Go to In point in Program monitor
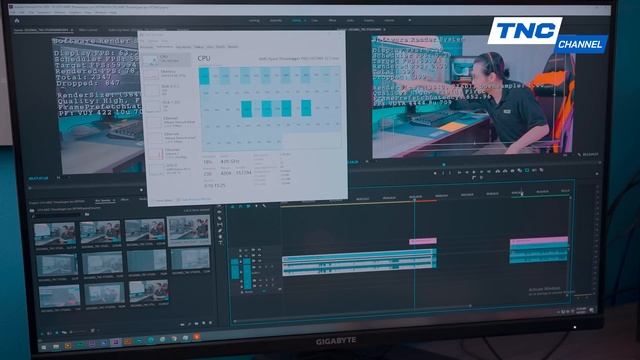The image size is (640, 360). tap(460, 172)
